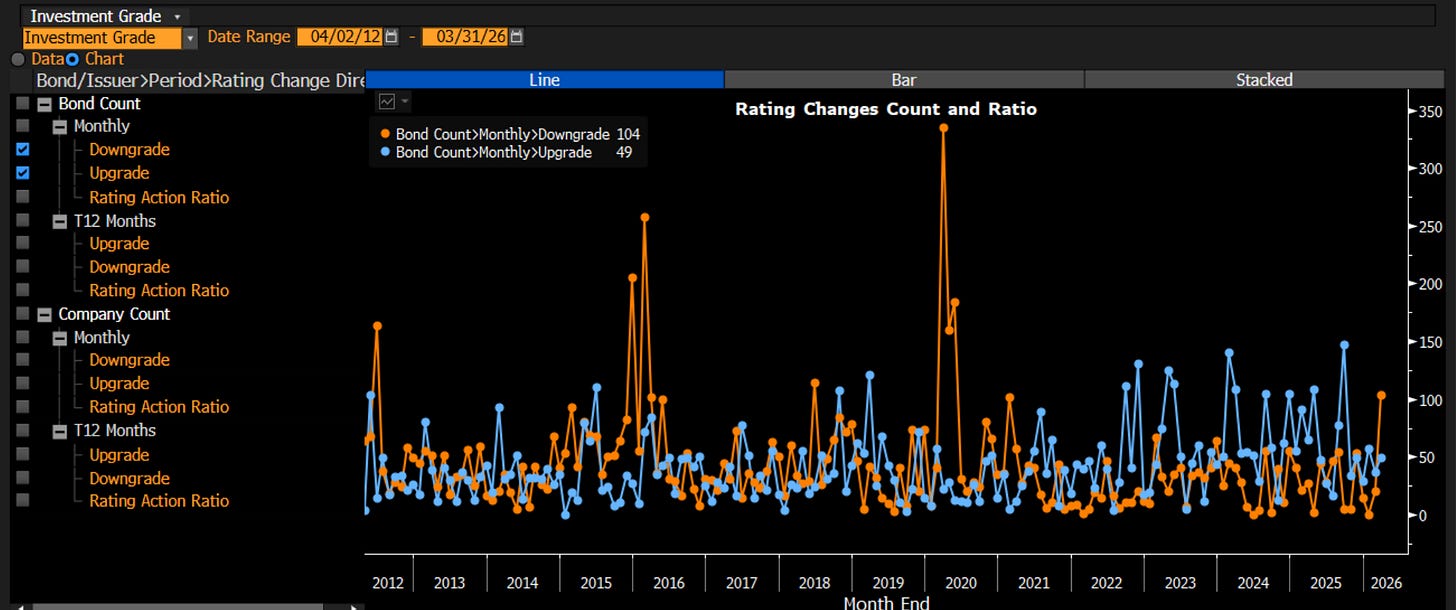Click the horizontal scrollbar under tree panel
Screen dimensions: 1456x610
tap(182, 606)
